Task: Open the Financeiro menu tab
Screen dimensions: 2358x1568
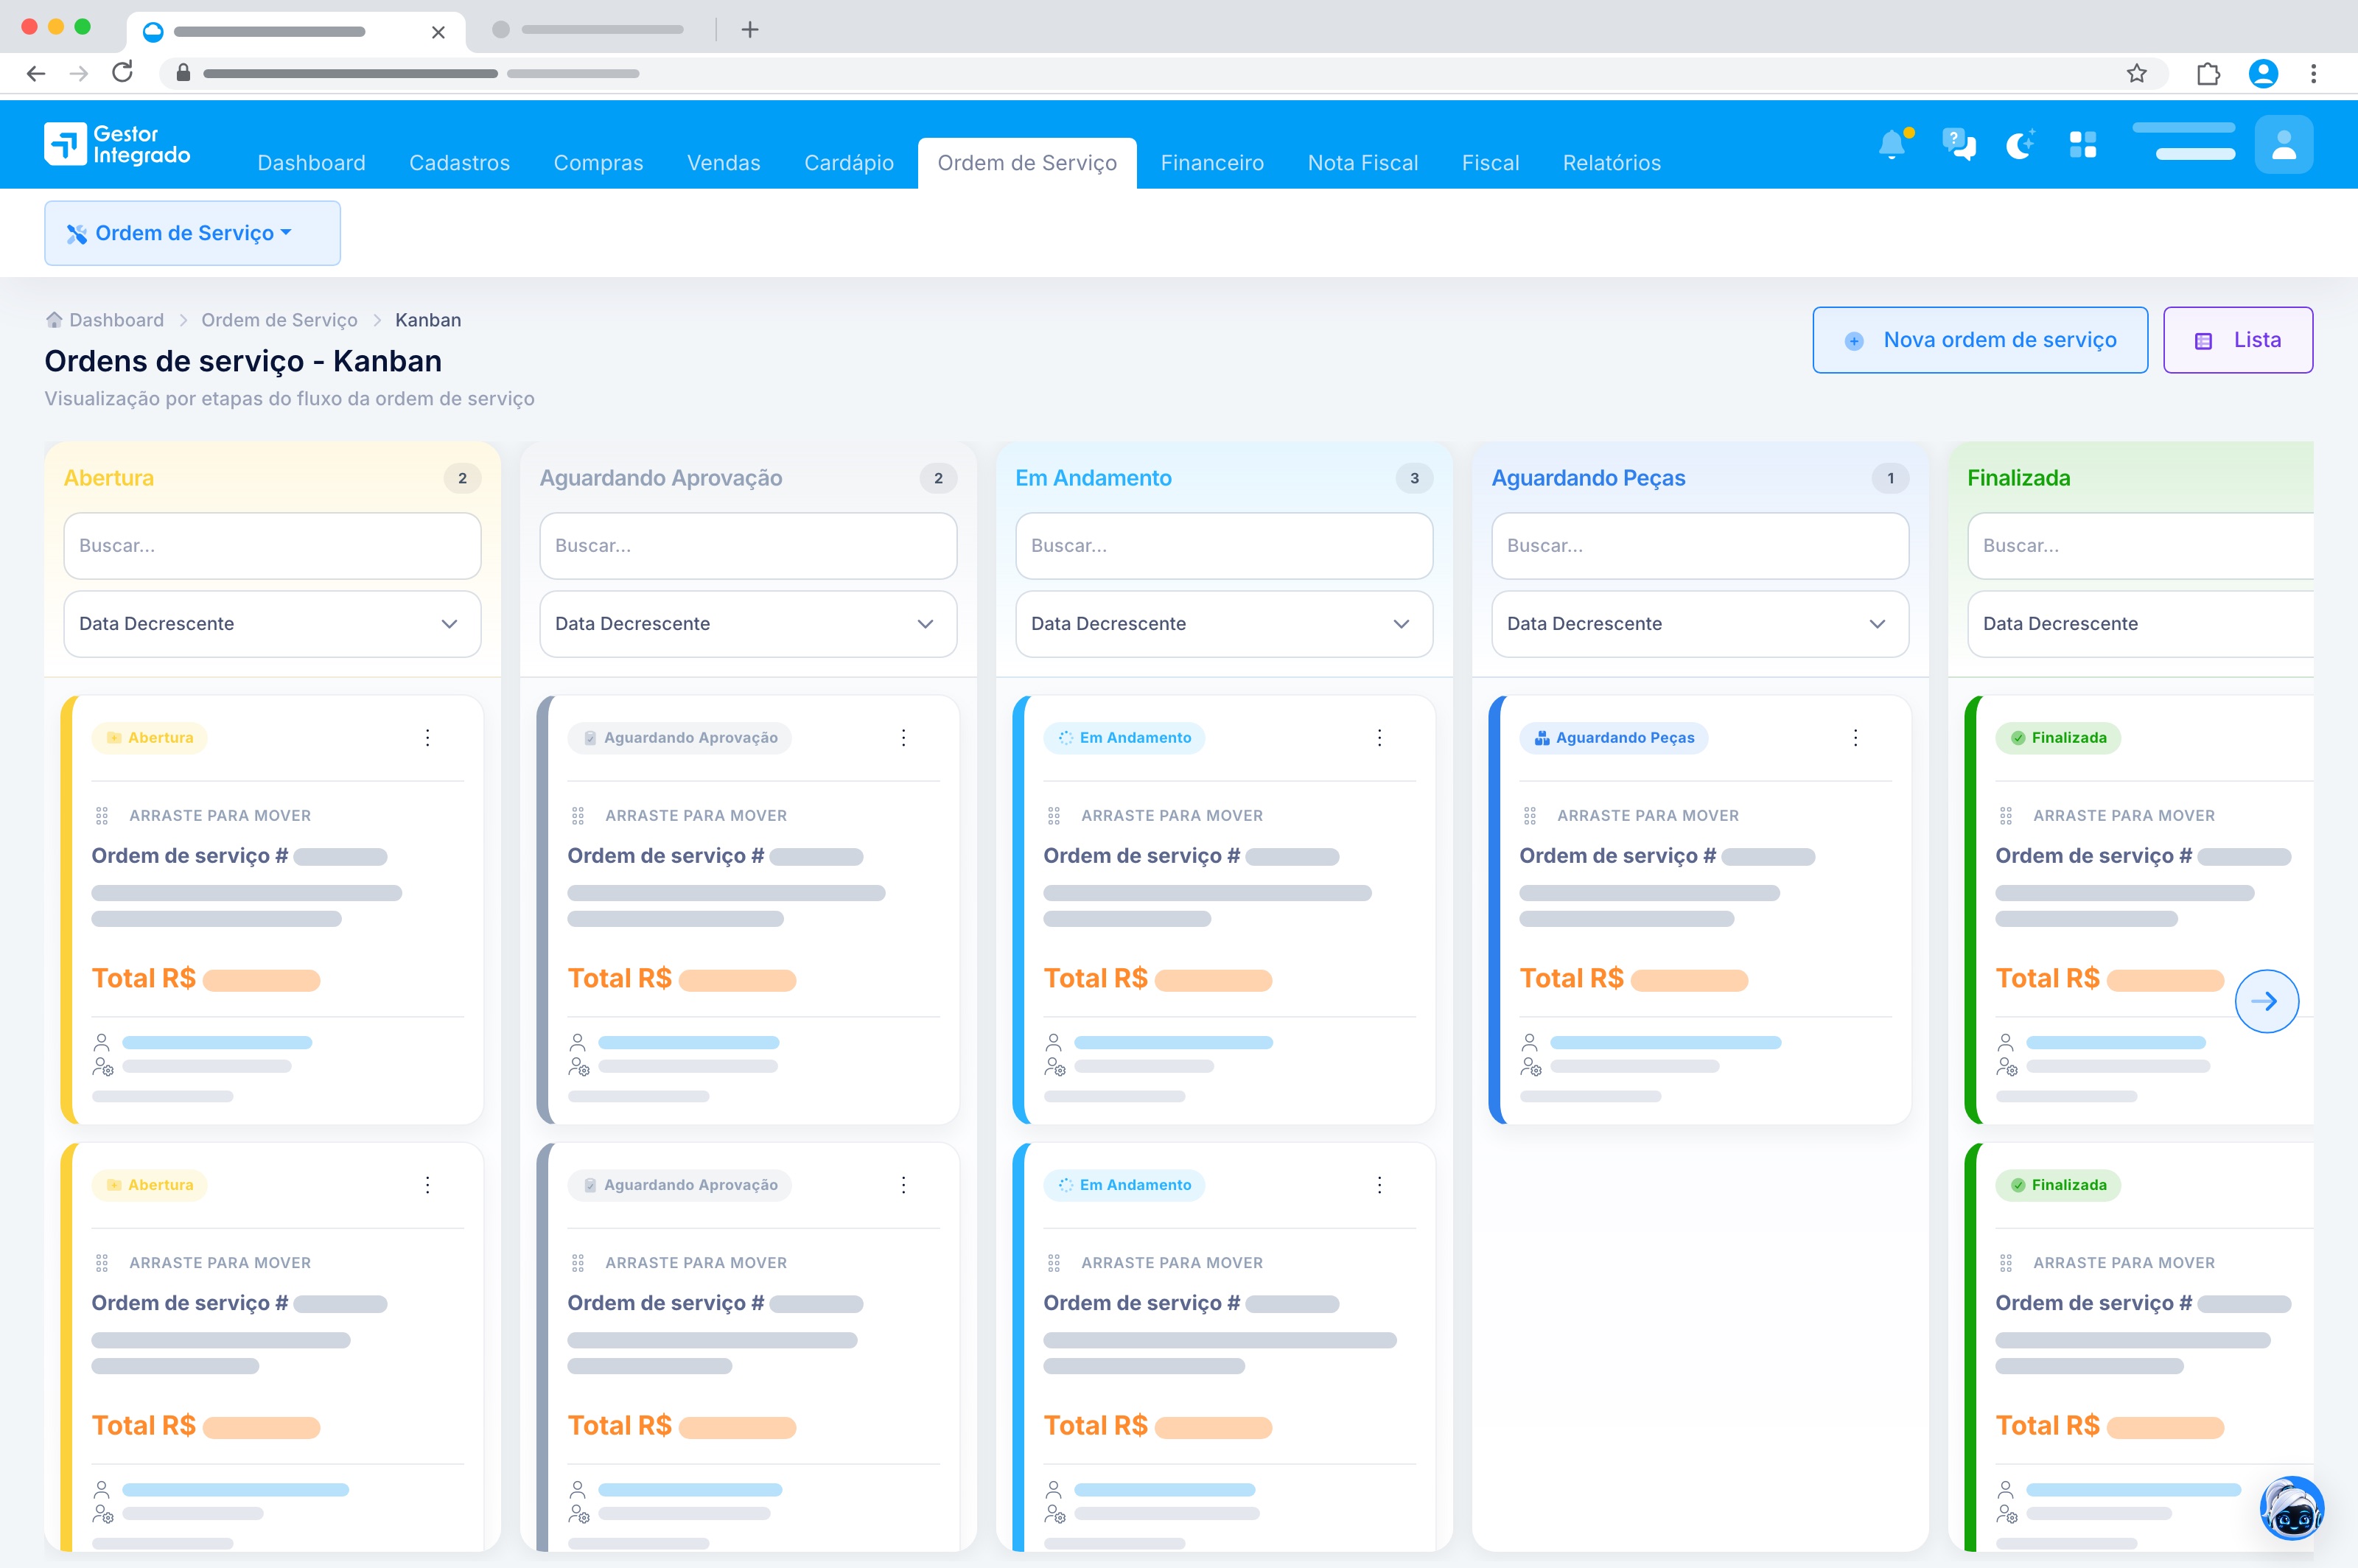Action: point(1212,163)
